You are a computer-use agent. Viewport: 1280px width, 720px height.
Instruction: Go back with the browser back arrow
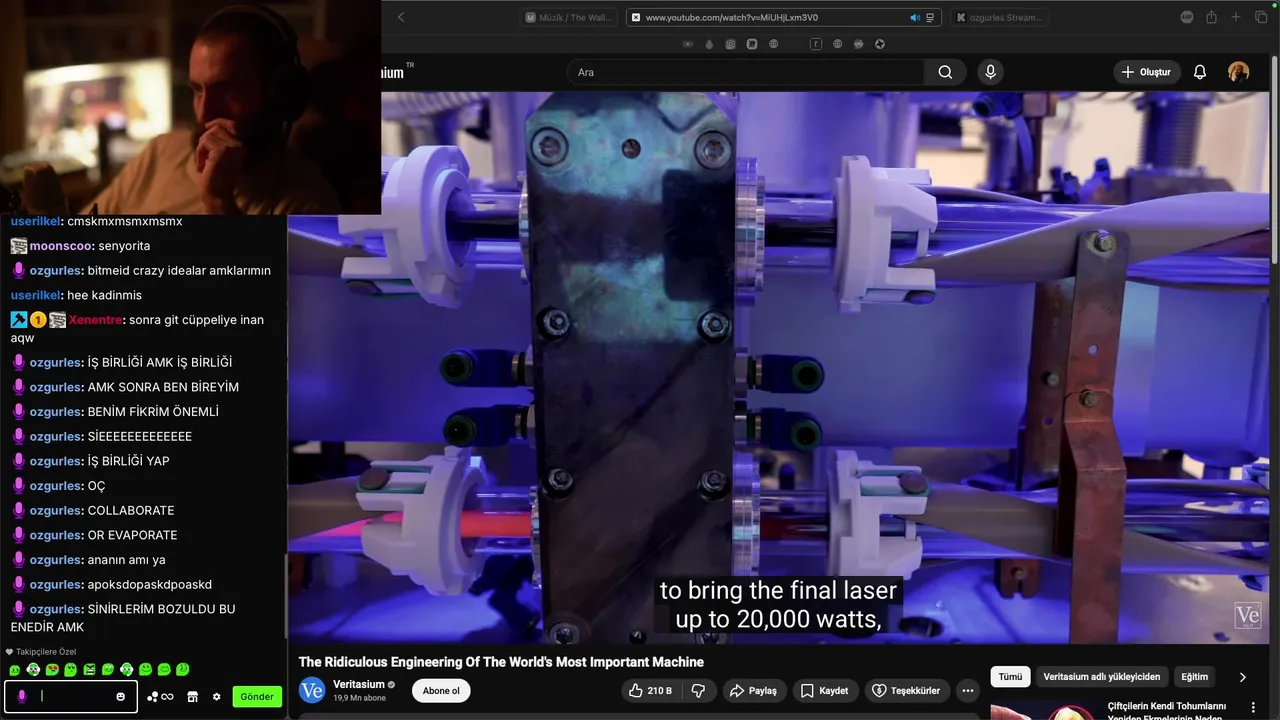[x=401, y=17]
